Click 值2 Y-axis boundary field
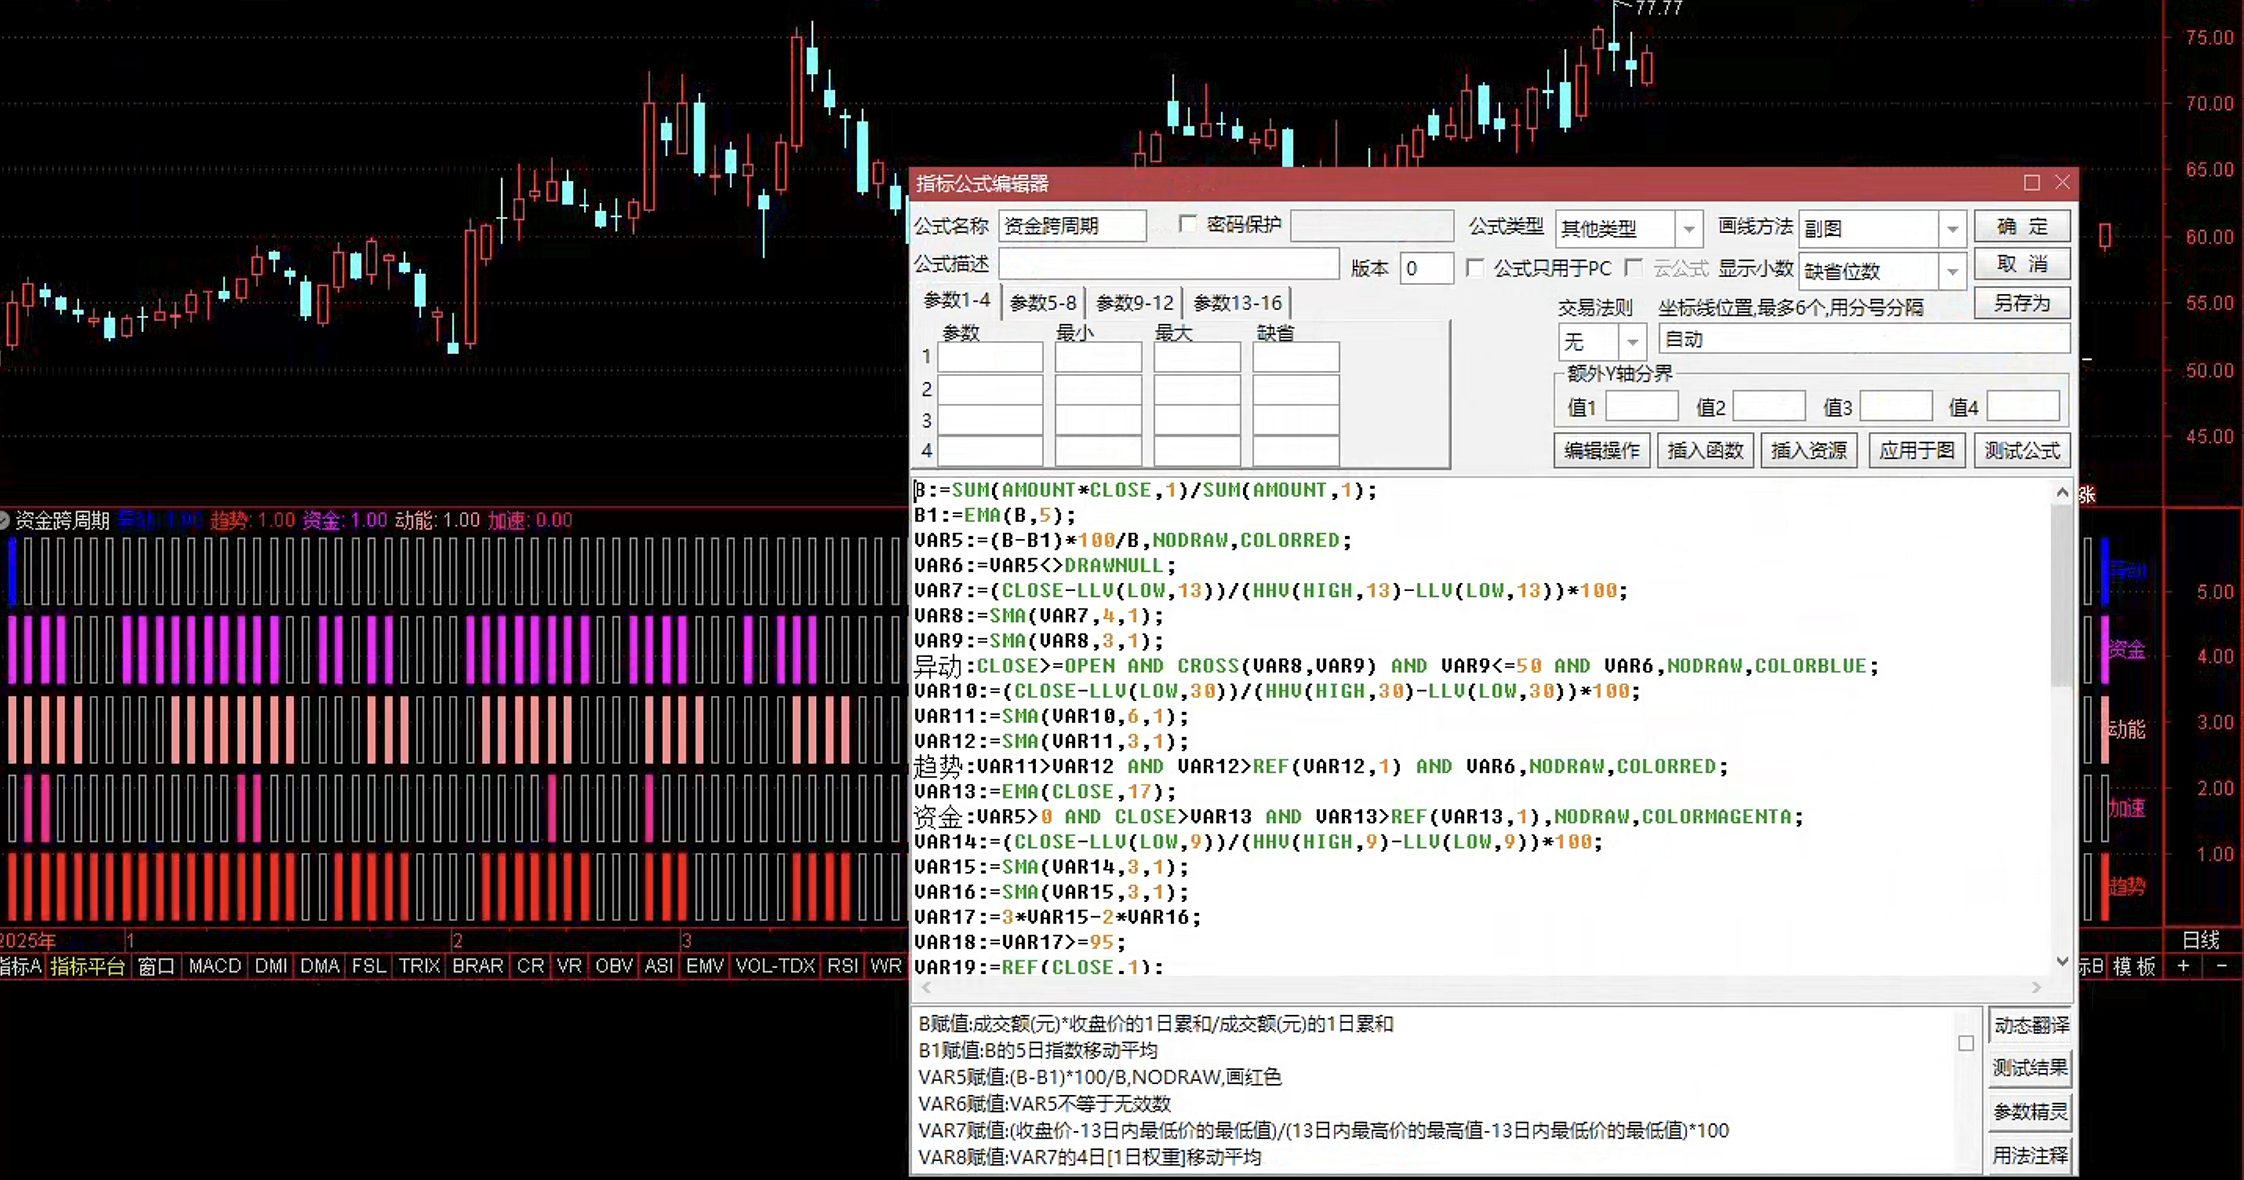The height and width of the screenshot is (1180, 2244). 1768,406
